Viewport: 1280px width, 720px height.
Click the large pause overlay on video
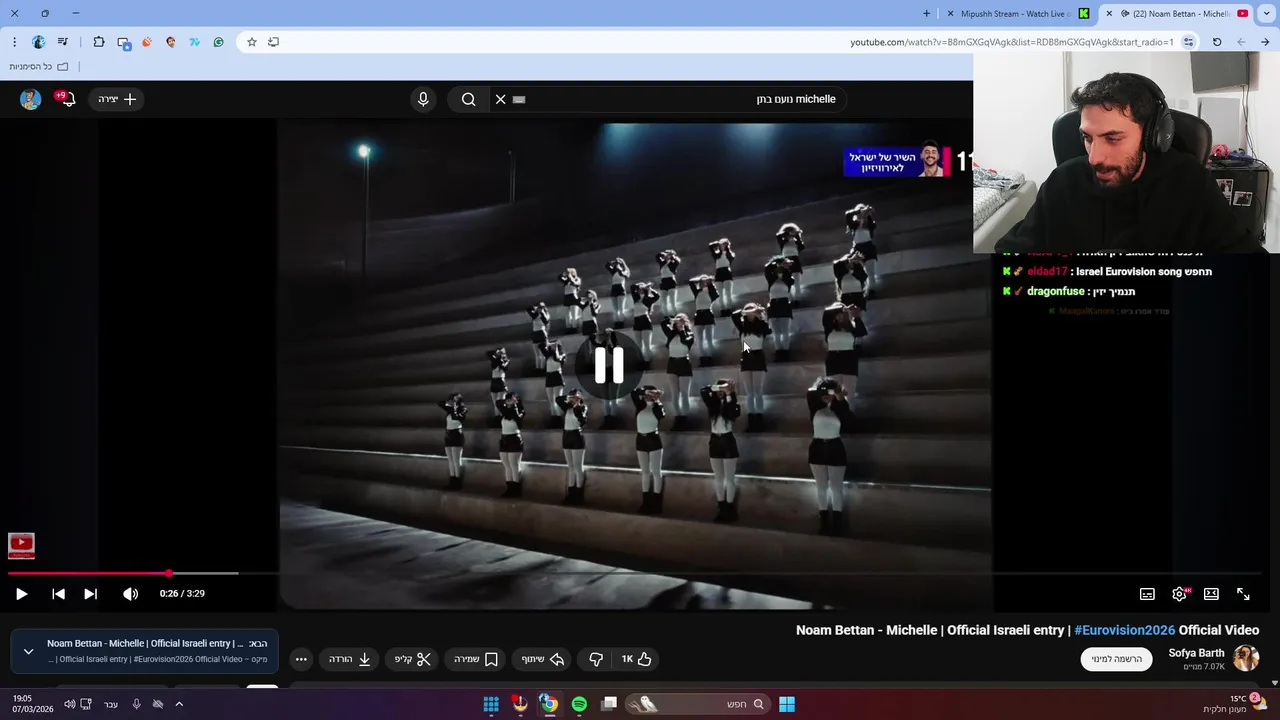point(609,366)
